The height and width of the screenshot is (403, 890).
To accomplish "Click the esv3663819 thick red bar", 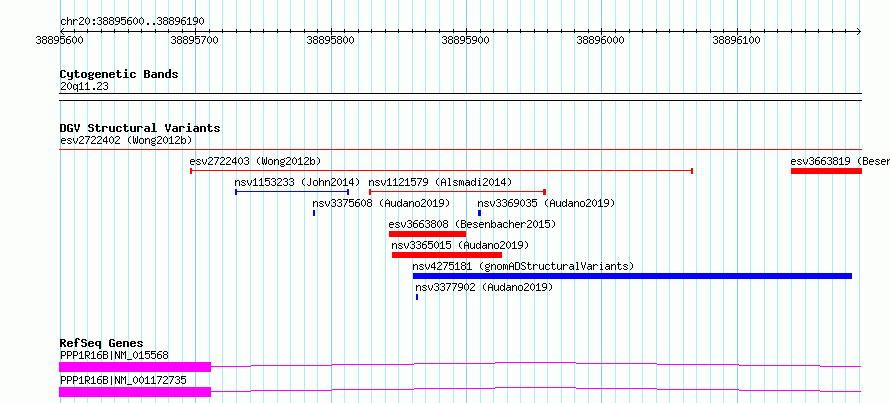I will click(826, 171).
